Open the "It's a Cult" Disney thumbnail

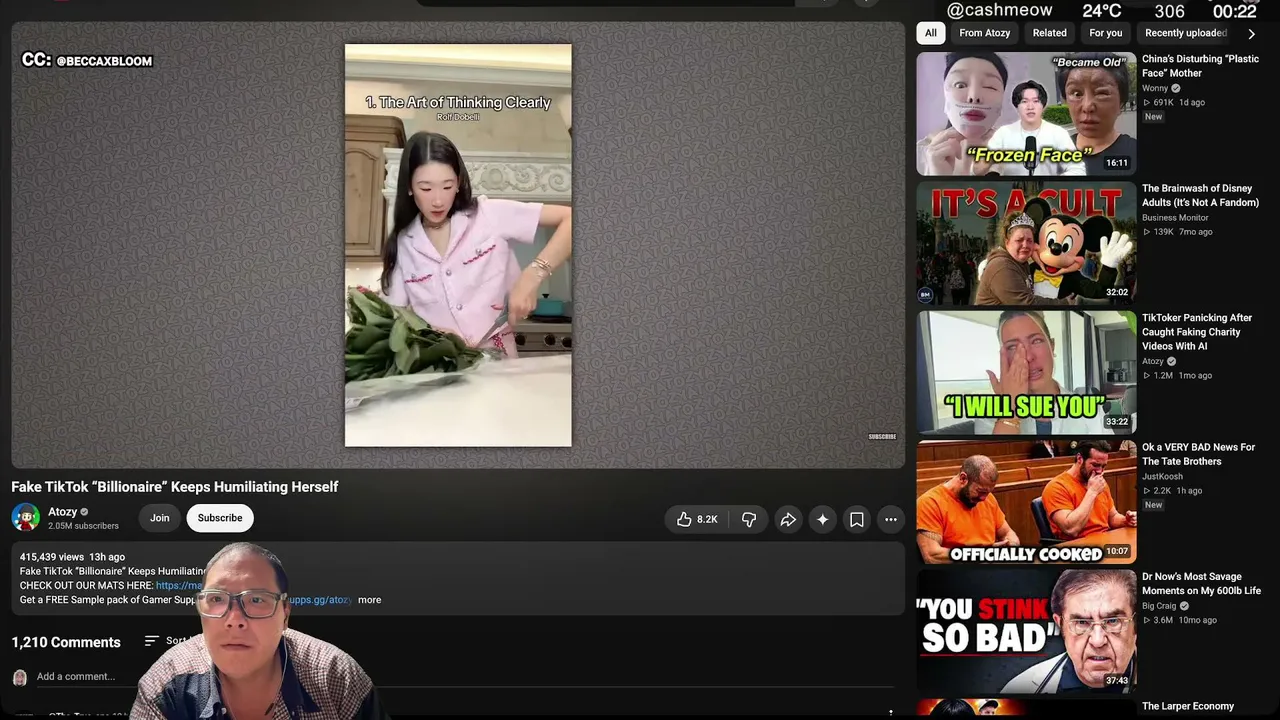1026,243
